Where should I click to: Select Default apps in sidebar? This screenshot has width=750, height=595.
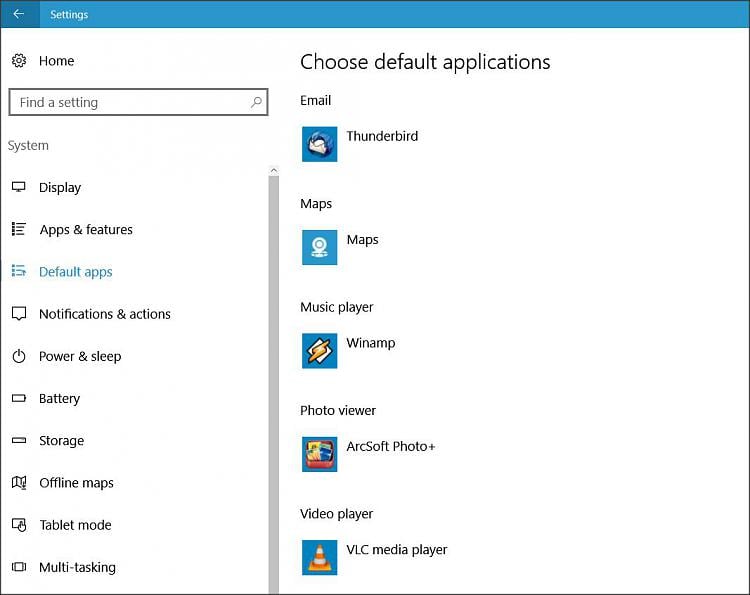(75, 272)
